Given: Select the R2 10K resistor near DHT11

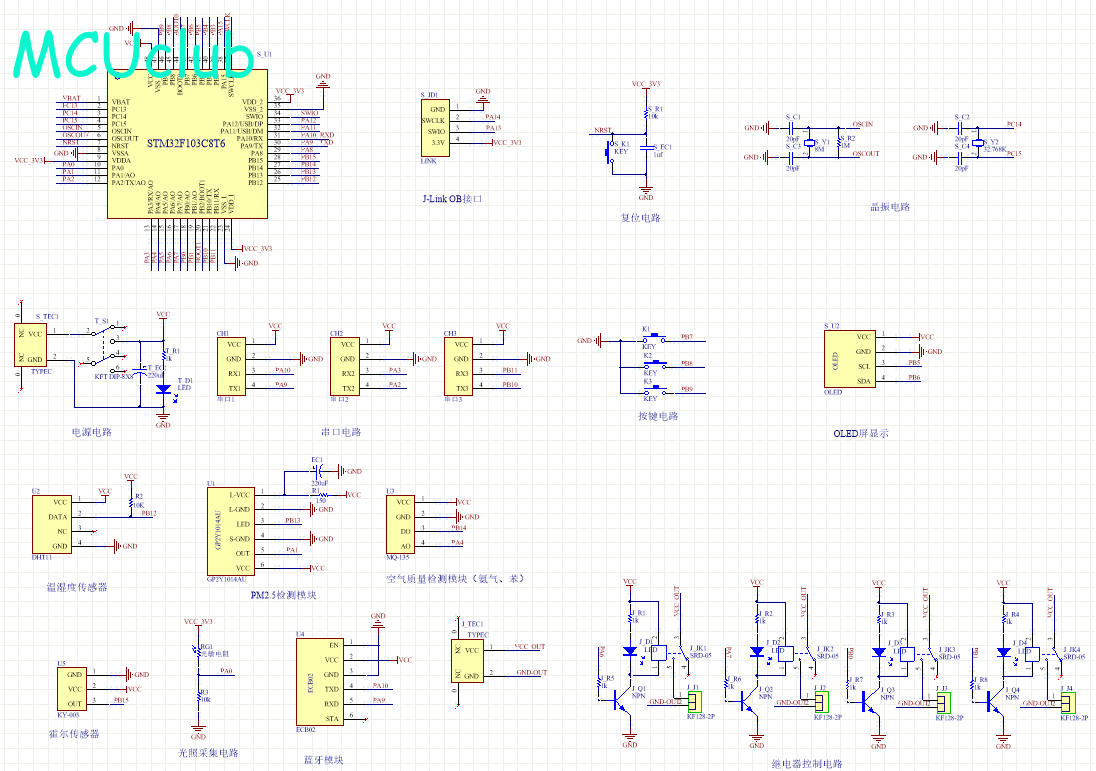Looking at the screenshot, I should [131, 503].
